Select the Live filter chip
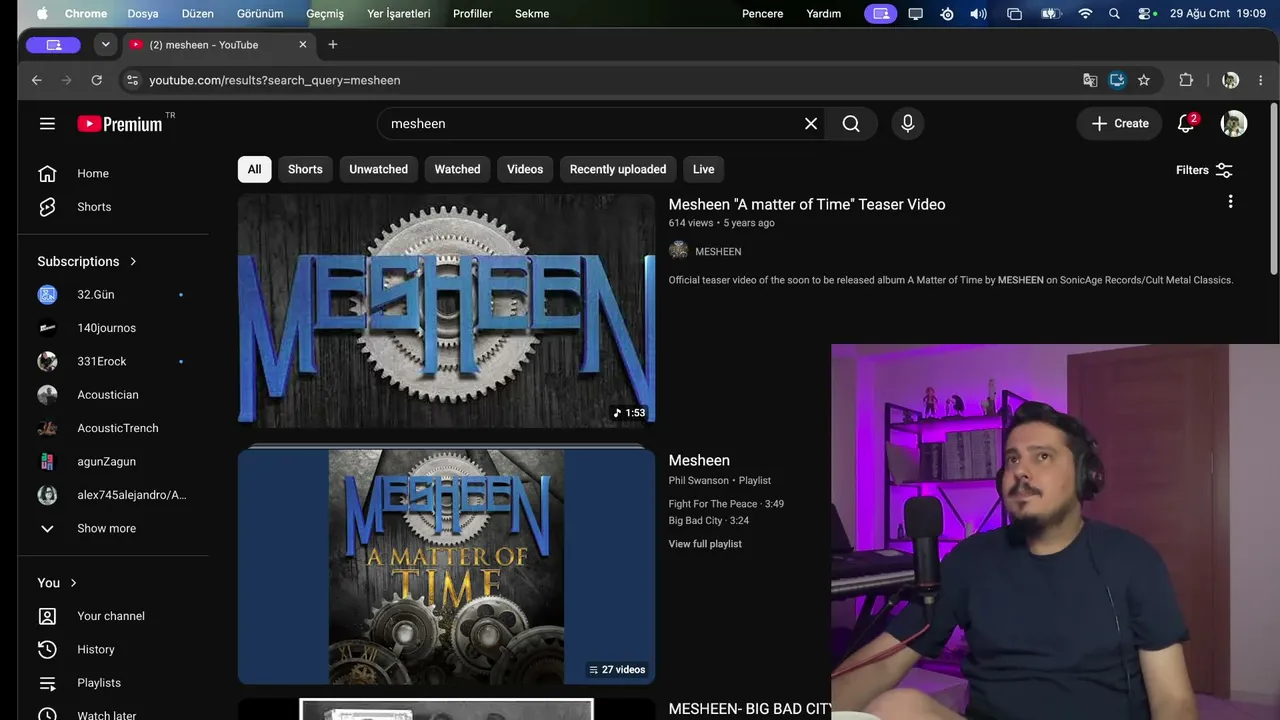This screenshot has height=720, width=1280. coord(704,169)
